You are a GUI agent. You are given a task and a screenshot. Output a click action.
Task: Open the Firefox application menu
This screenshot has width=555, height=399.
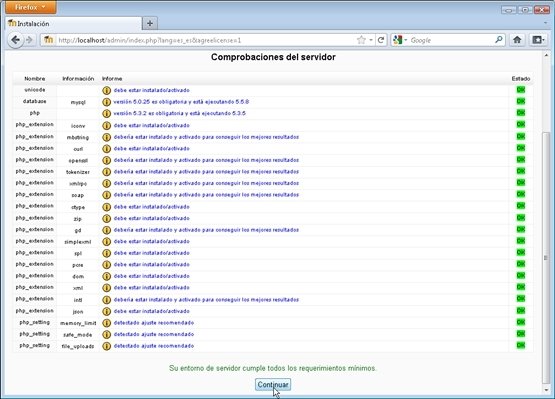(30, 7)
